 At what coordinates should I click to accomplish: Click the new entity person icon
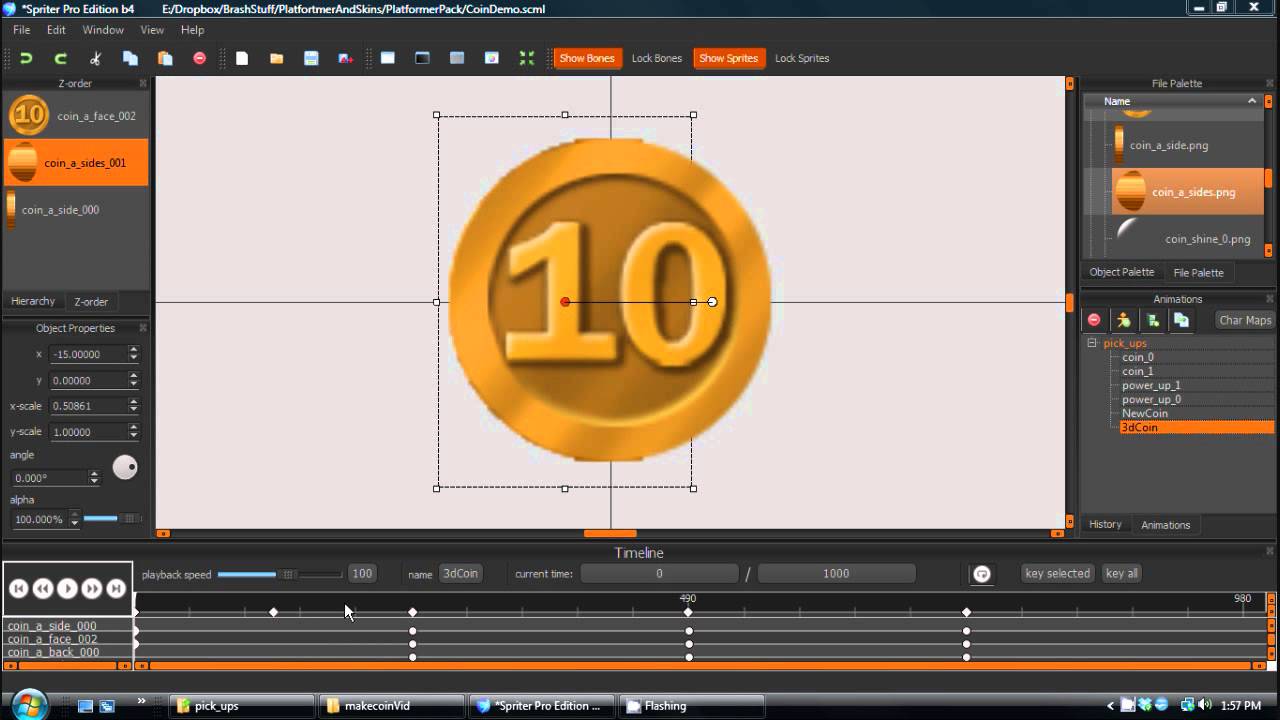coord(1123,320)
